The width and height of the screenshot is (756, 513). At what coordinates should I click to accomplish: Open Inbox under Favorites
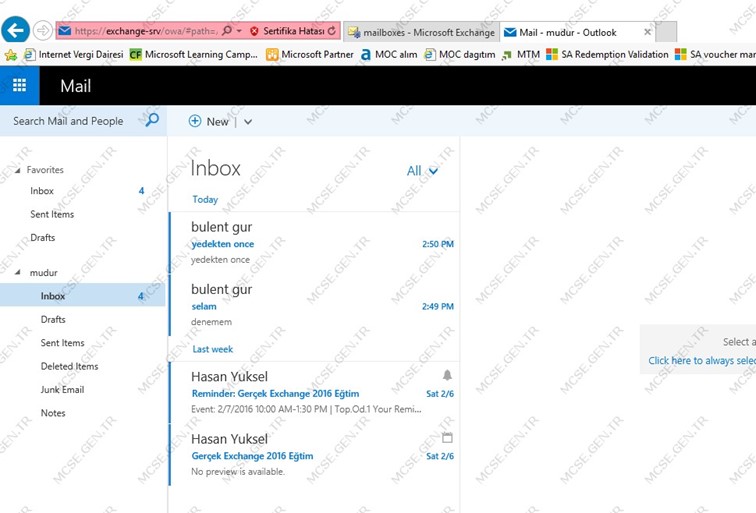click(41, 191)
